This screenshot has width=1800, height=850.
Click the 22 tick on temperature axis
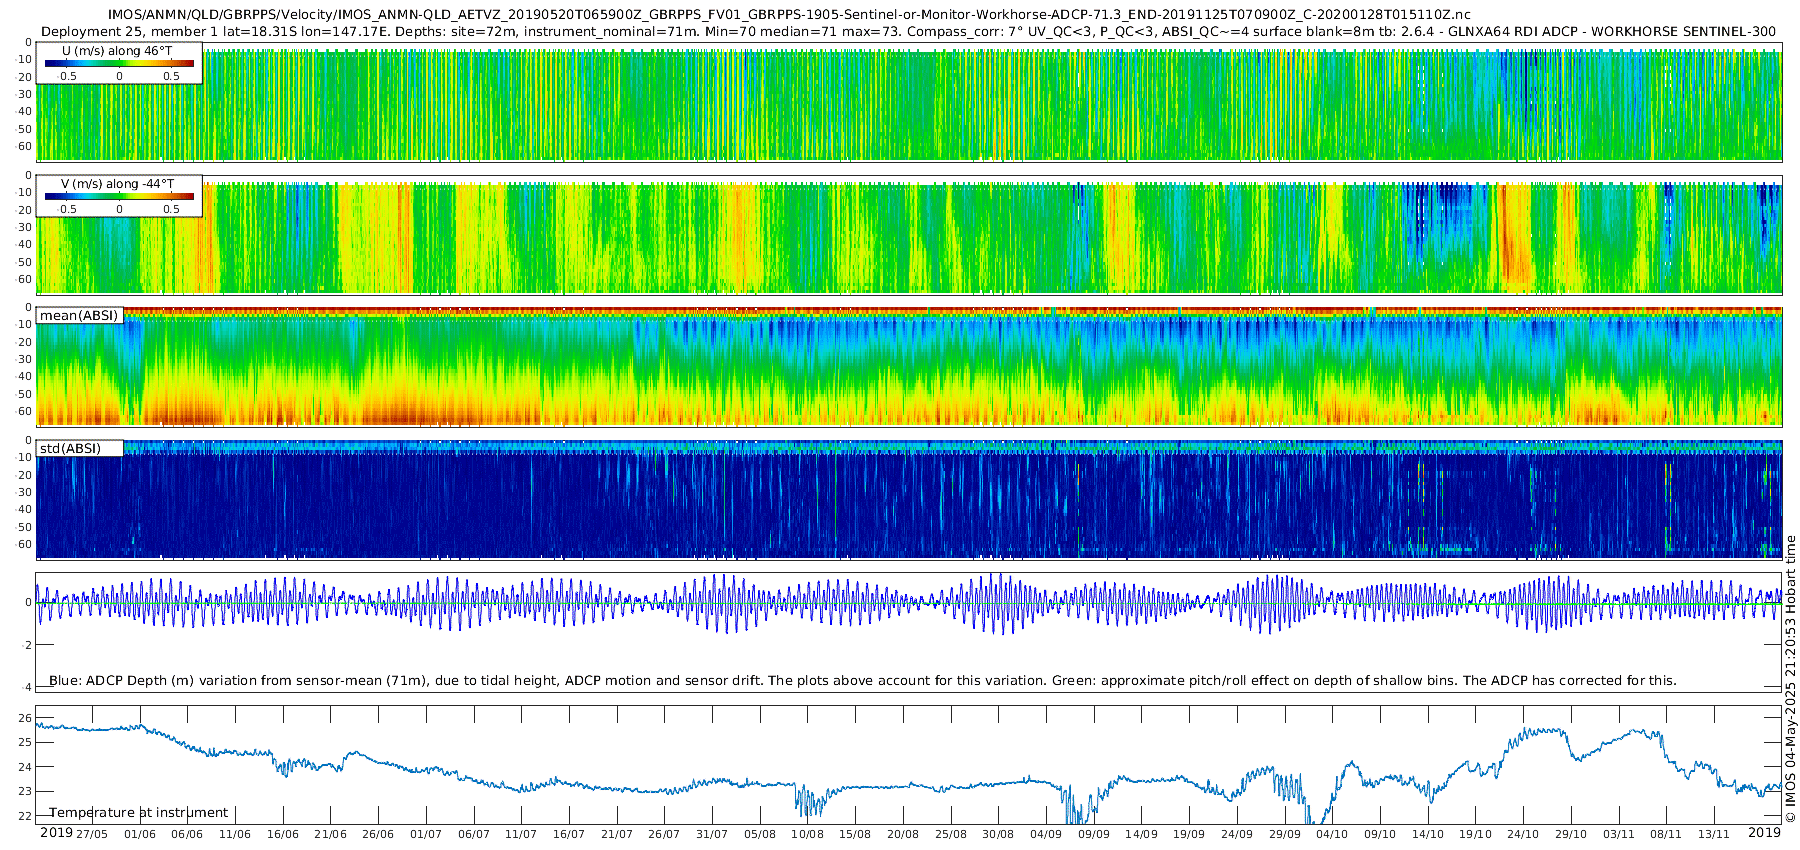26,816
